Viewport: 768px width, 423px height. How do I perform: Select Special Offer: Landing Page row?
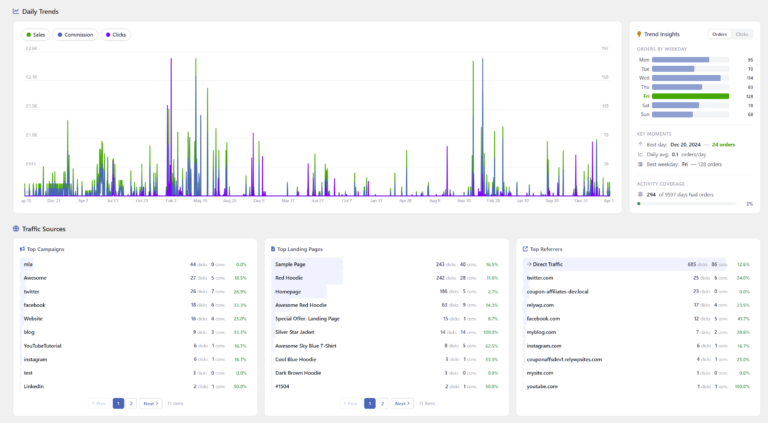pyautogui.click(x=387, y=319)
